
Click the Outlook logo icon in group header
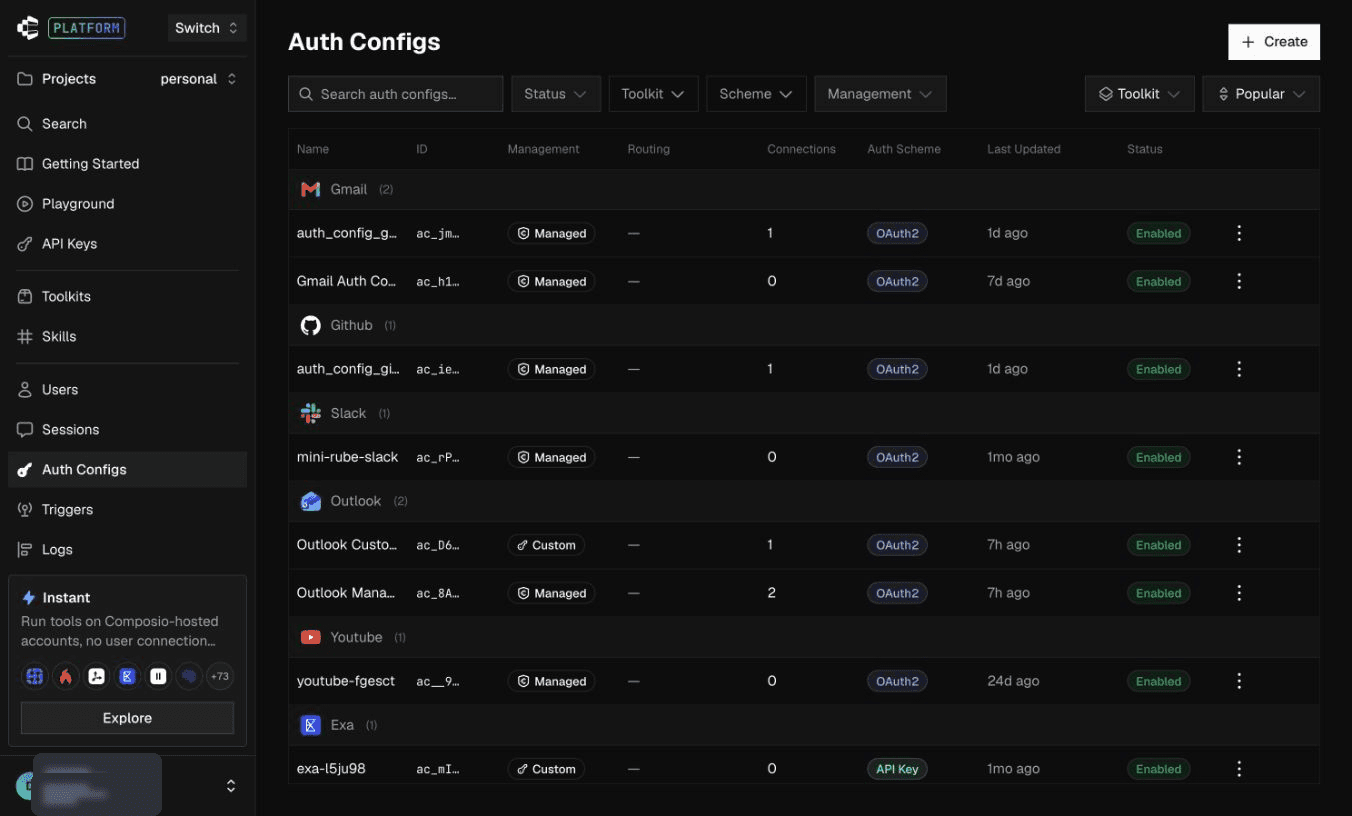pyautogui.click(x=311, y=501)
